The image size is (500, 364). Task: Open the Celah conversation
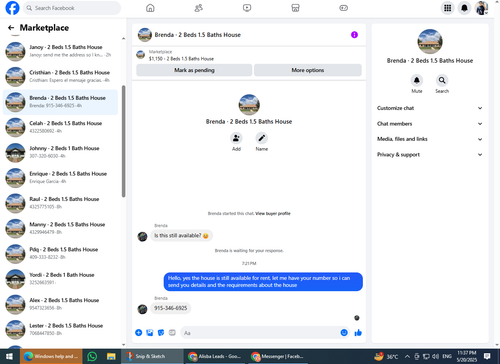click(60, 127)
